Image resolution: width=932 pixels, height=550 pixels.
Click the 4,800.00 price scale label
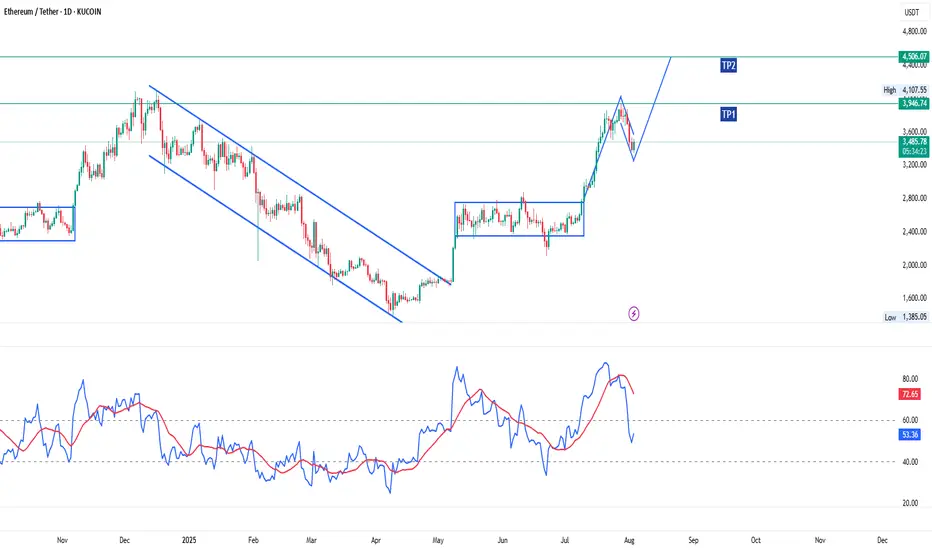coord(914,31)
